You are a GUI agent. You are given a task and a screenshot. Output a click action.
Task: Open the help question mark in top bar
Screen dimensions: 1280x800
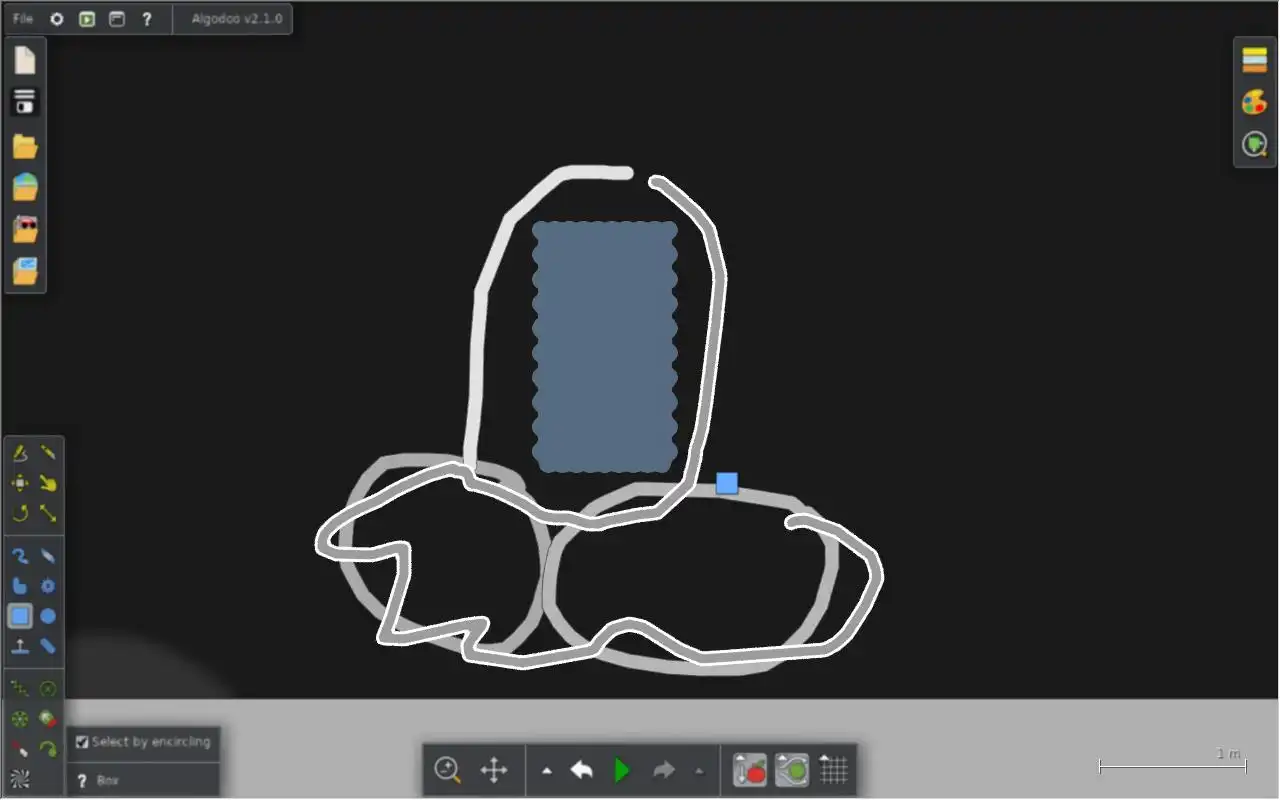147,19
